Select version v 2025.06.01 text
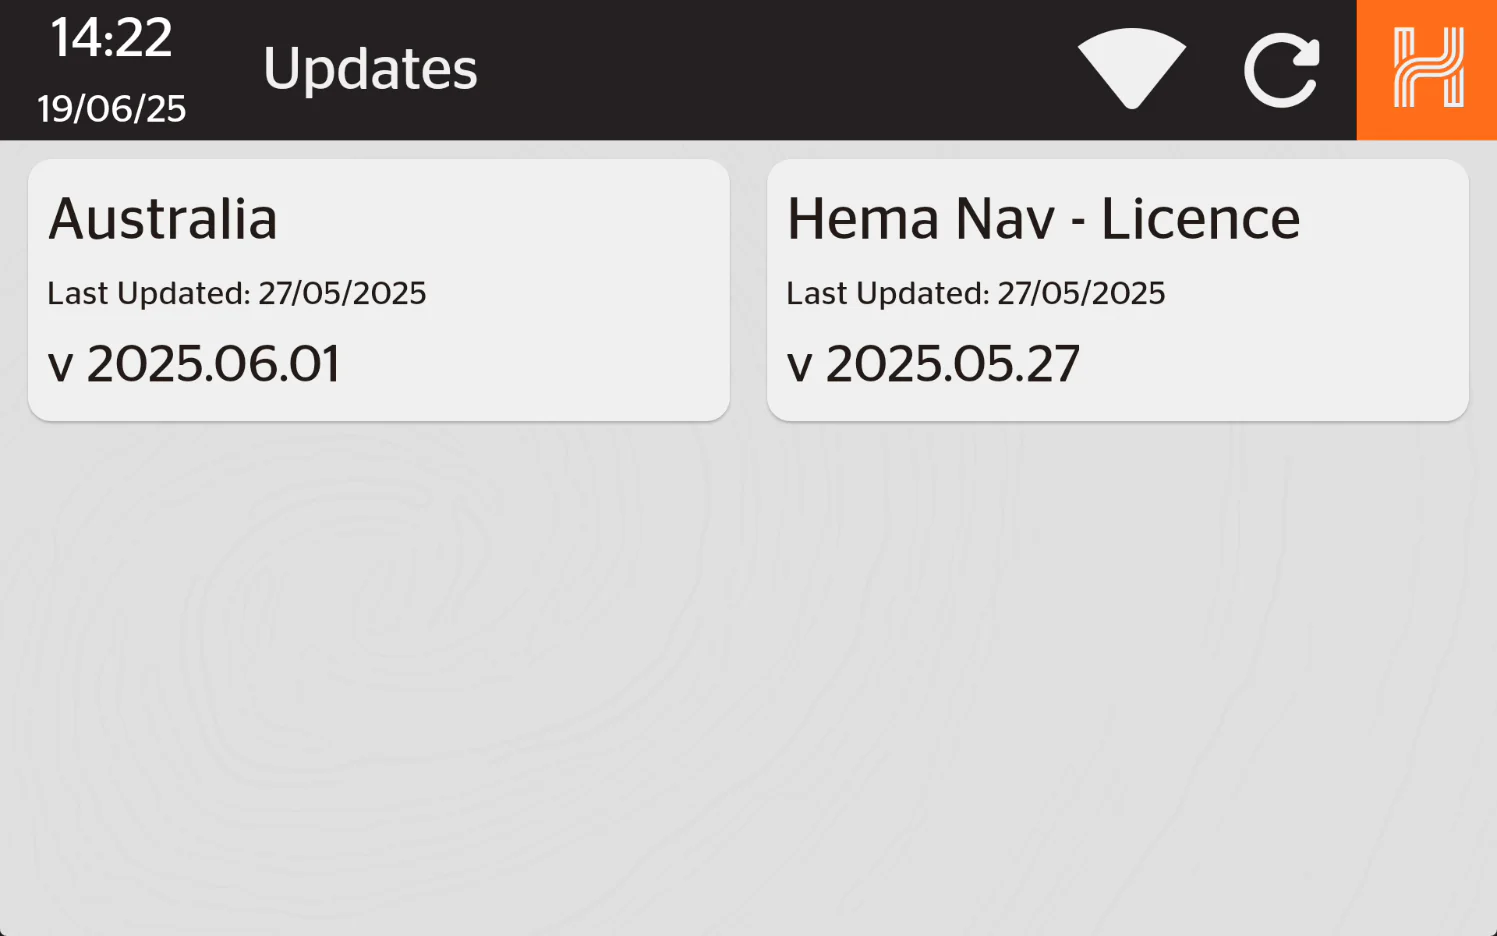 tap(194, 363)
